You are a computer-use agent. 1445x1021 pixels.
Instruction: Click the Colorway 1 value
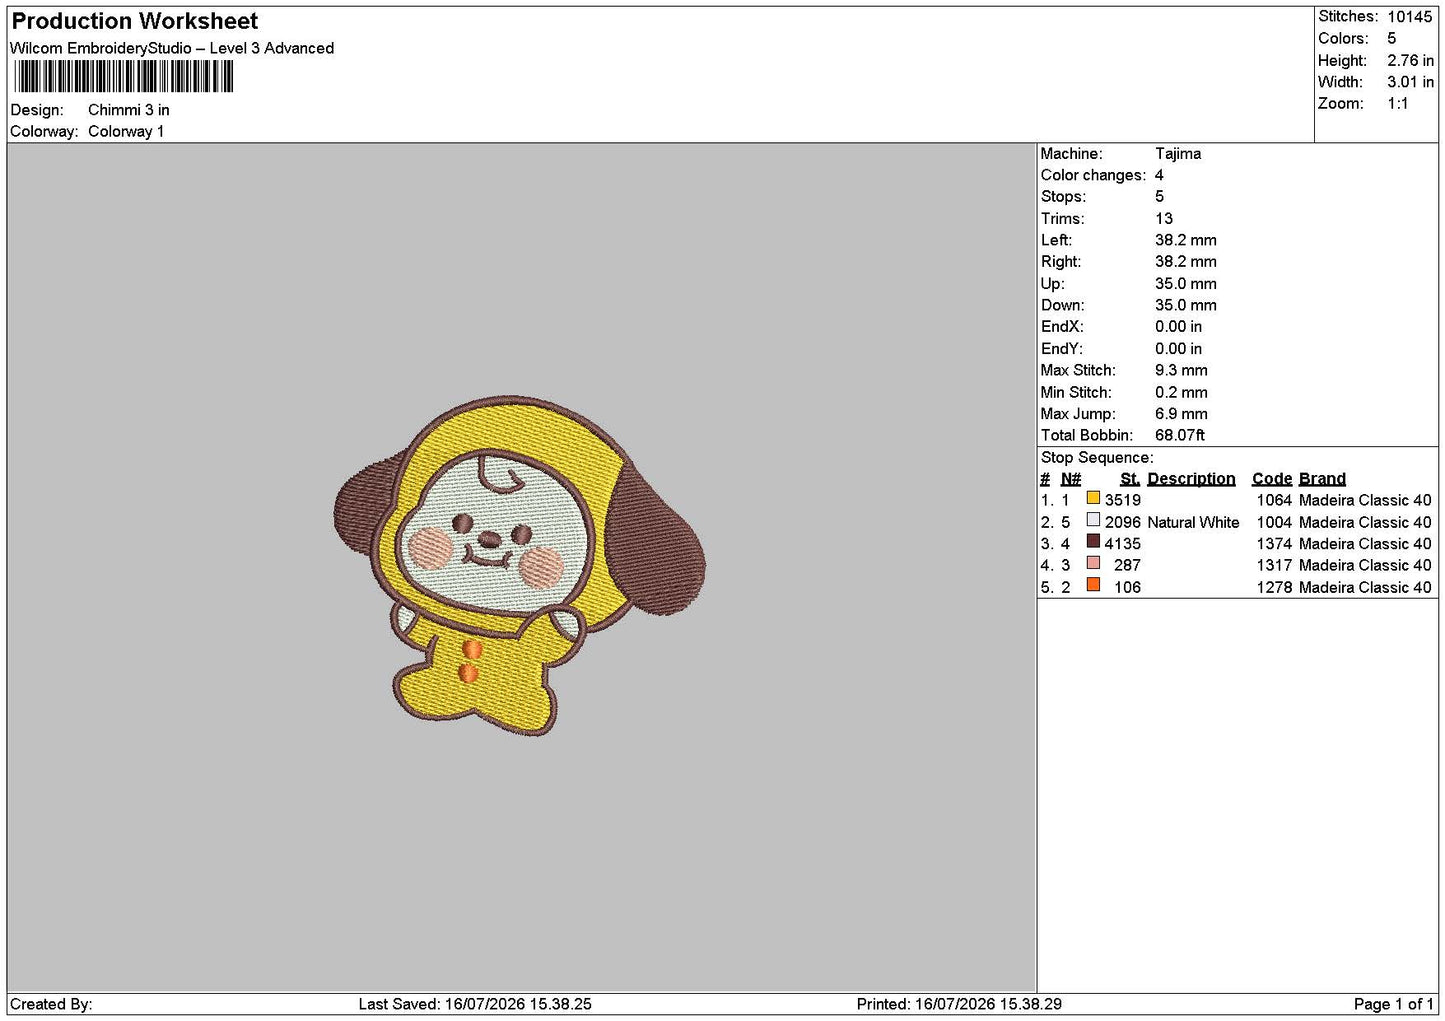click(126, 131)
